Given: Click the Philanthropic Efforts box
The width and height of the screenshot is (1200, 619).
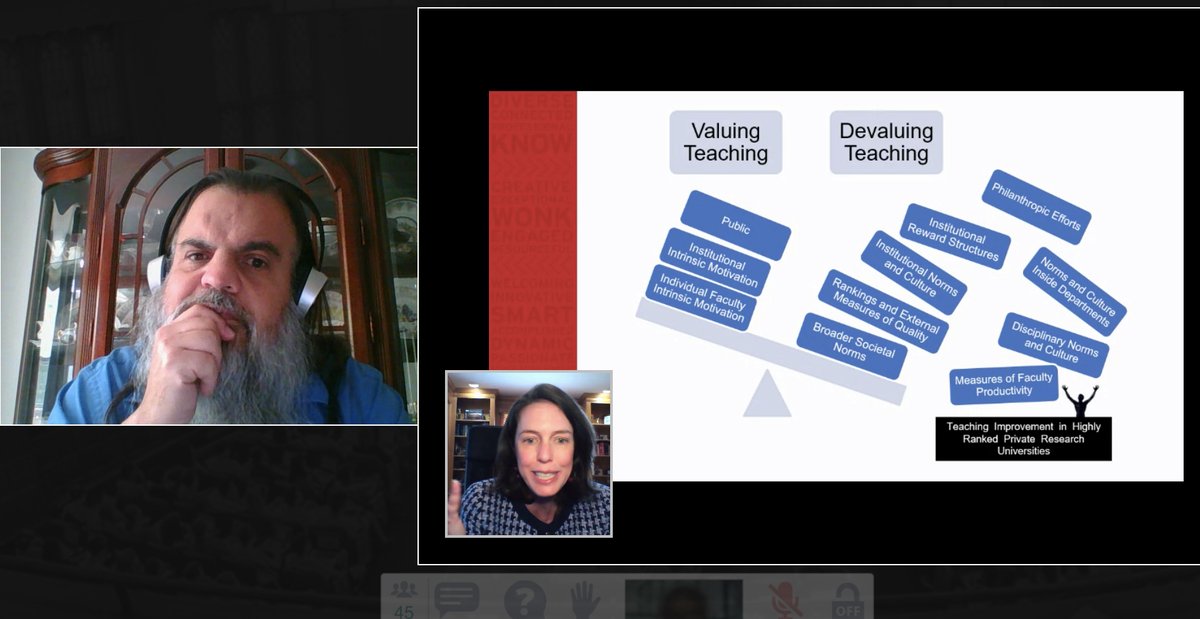Looking at the screenshot, I should click(x=1036, y=207).
